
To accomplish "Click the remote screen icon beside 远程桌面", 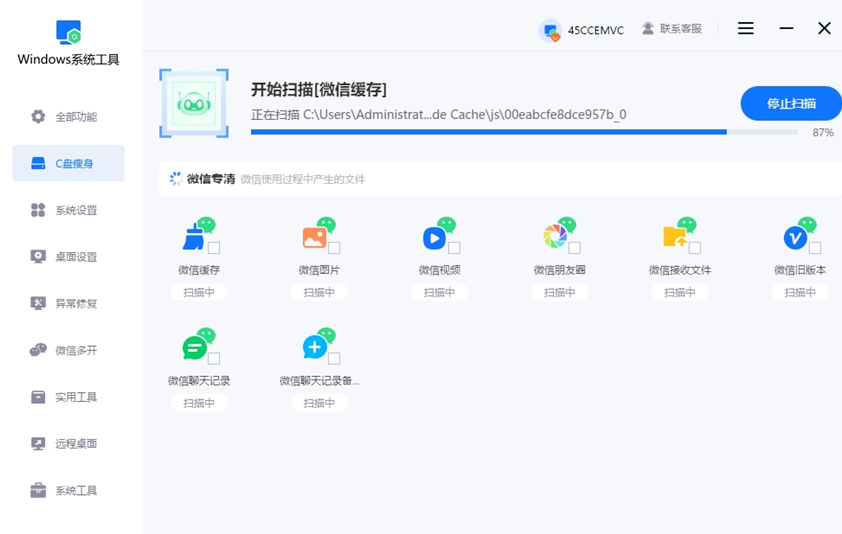I will point(38,444).
